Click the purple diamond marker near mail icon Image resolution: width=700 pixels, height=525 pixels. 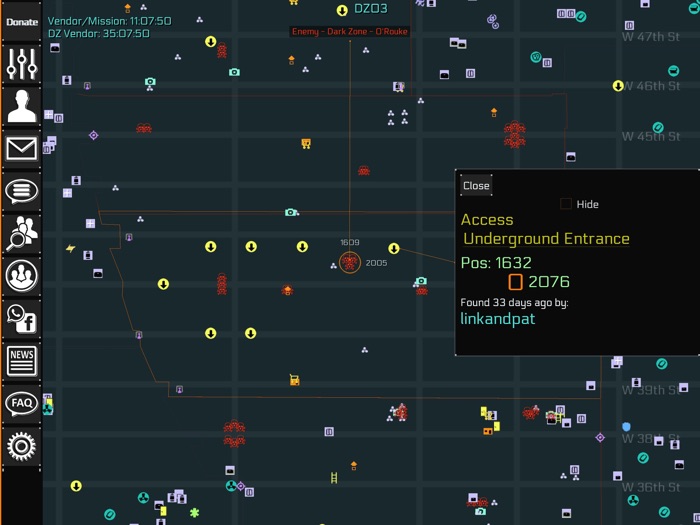[93, 135]
